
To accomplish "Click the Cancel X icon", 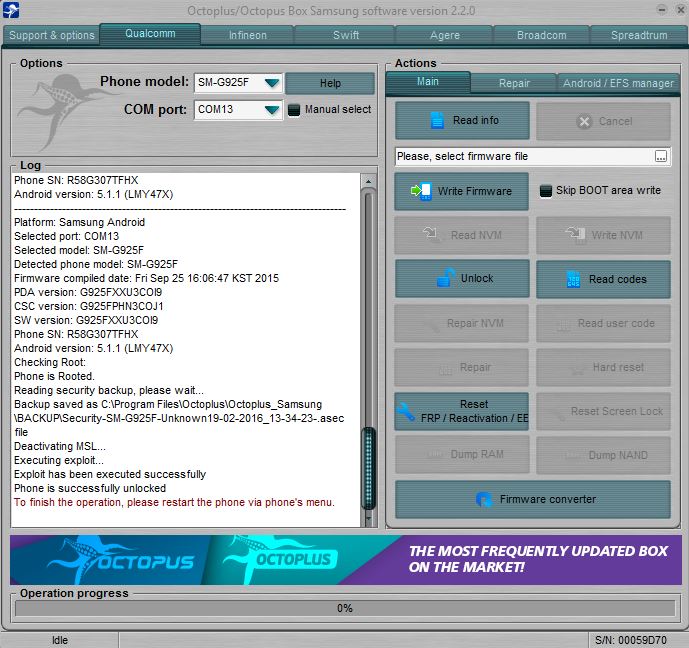I will [584, 121].
